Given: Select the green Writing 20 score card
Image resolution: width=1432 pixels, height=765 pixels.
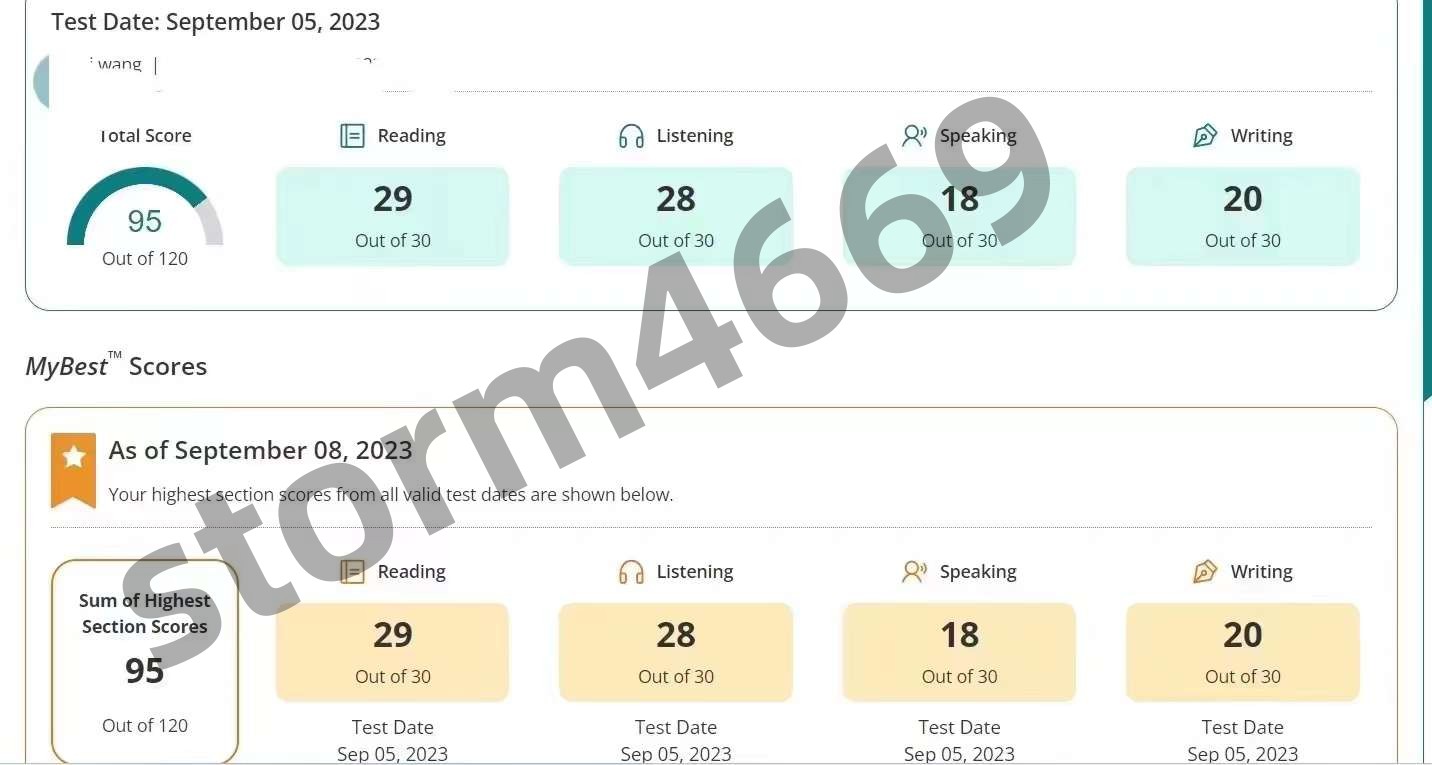Looking at the screenshot, I should tap(1243, 216).
